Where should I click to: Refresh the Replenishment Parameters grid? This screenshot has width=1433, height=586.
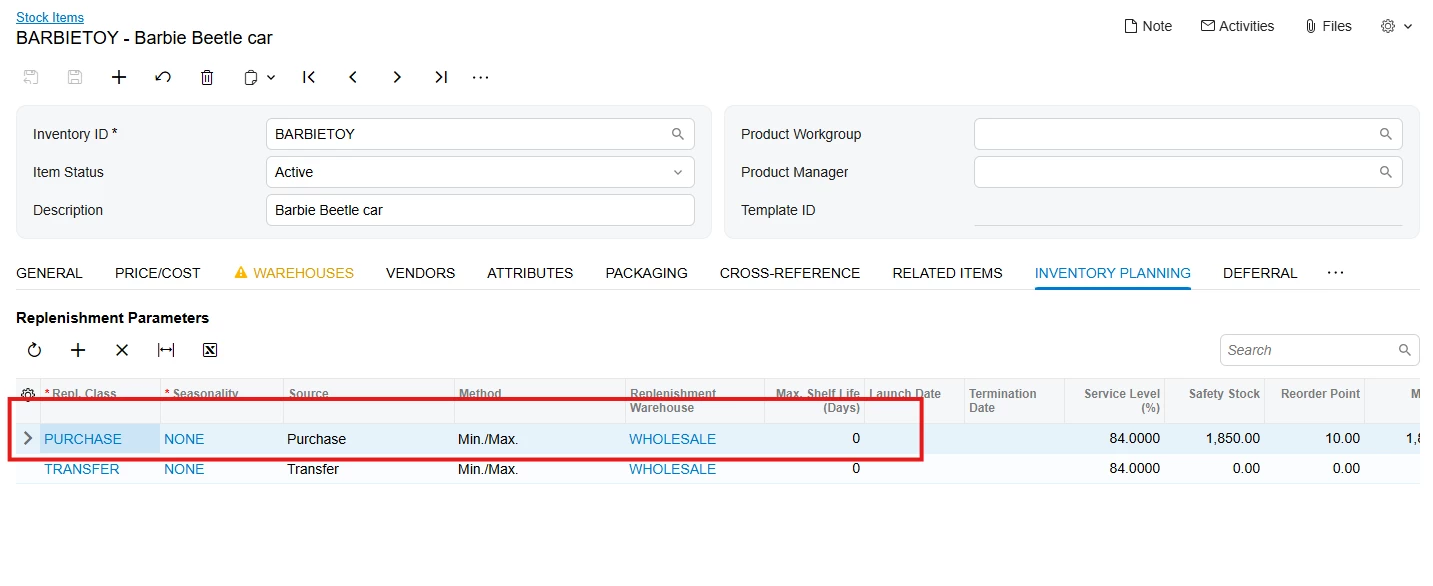34,350
